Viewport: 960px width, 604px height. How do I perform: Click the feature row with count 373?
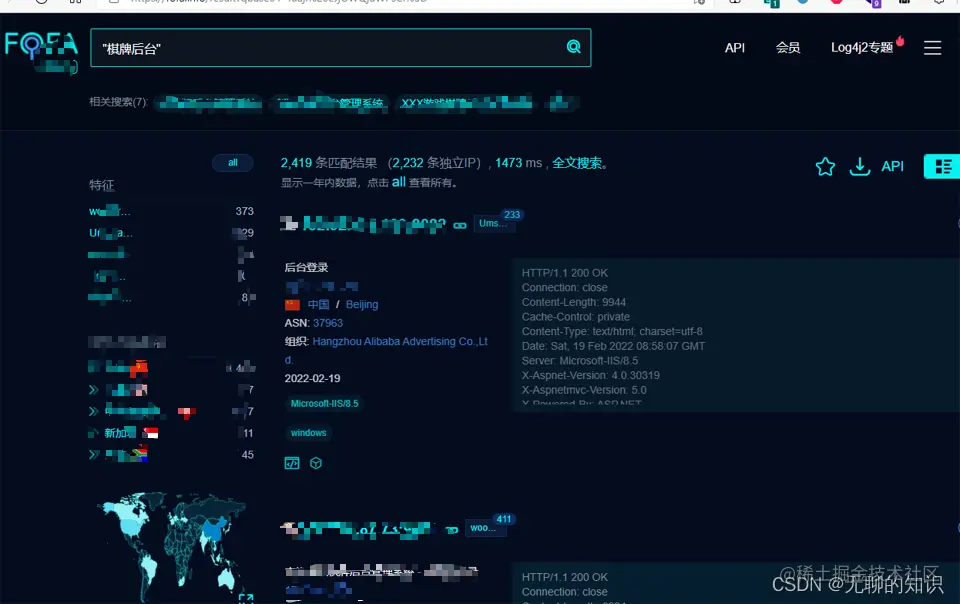[171, 211]
